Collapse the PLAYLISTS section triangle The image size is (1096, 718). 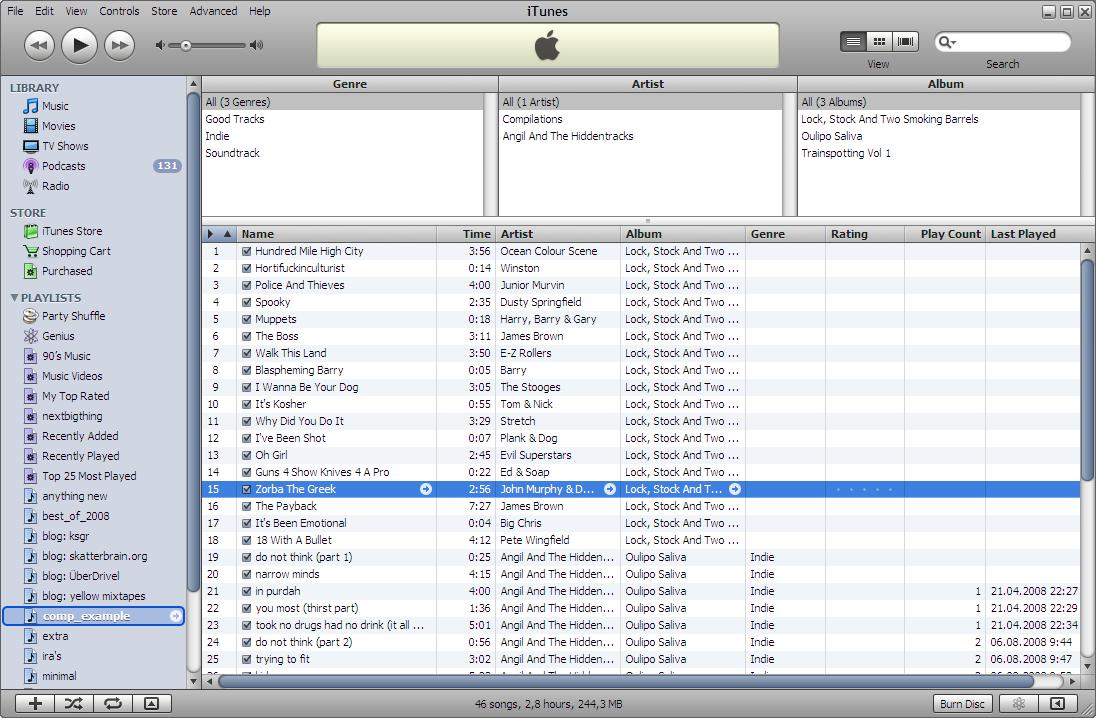(x=14, y=298)
